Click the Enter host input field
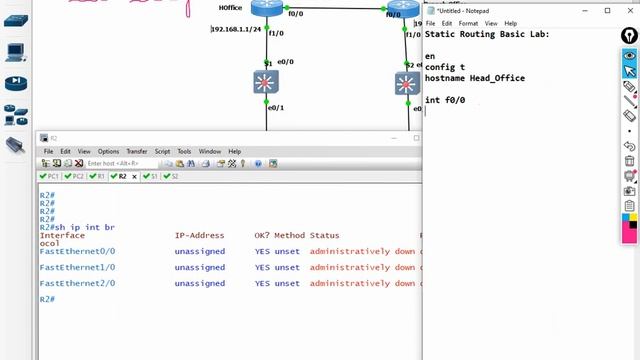Viewport: 640px width, 360px height. tap(121, 164)
